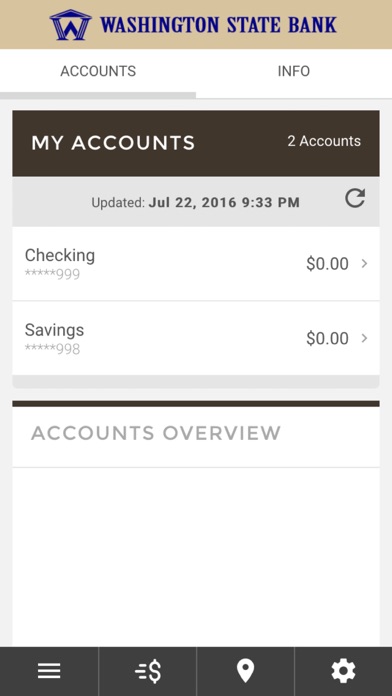
Task: Tap the Checking balance amount $0.00
Action: click(327, 264)
